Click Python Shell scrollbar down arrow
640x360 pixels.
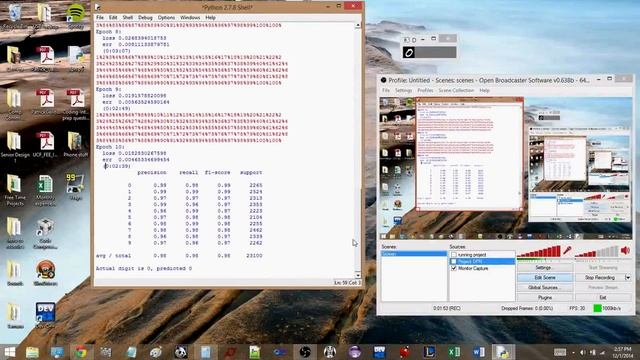(358, 275)
